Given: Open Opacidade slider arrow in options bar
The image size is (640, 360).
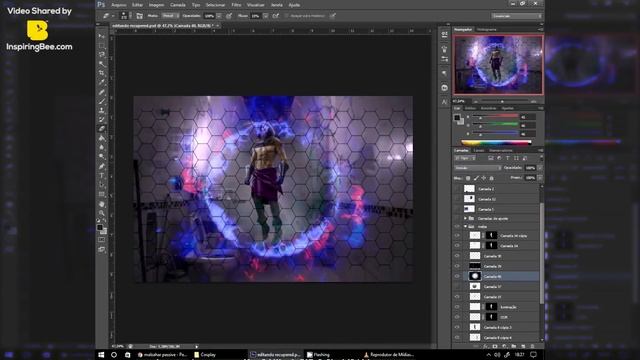Looking at the screenshot, I should (x=219, y=16).
